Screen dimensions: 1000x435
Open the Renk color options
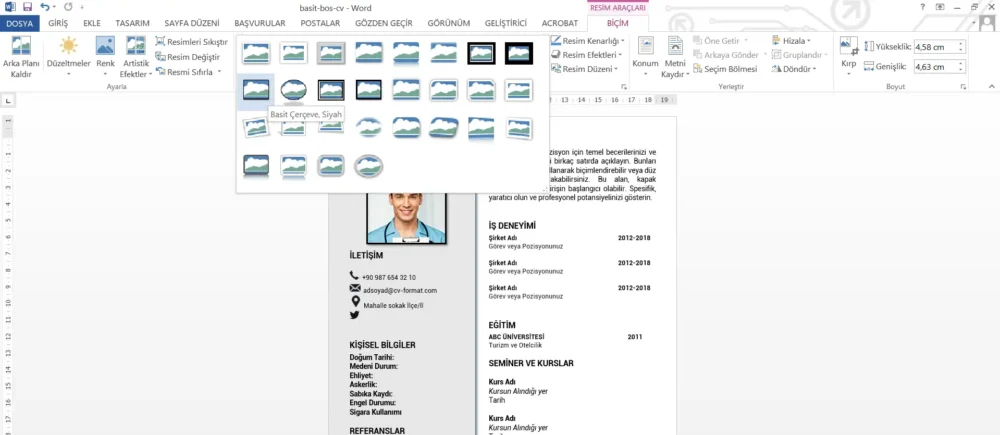105,58
